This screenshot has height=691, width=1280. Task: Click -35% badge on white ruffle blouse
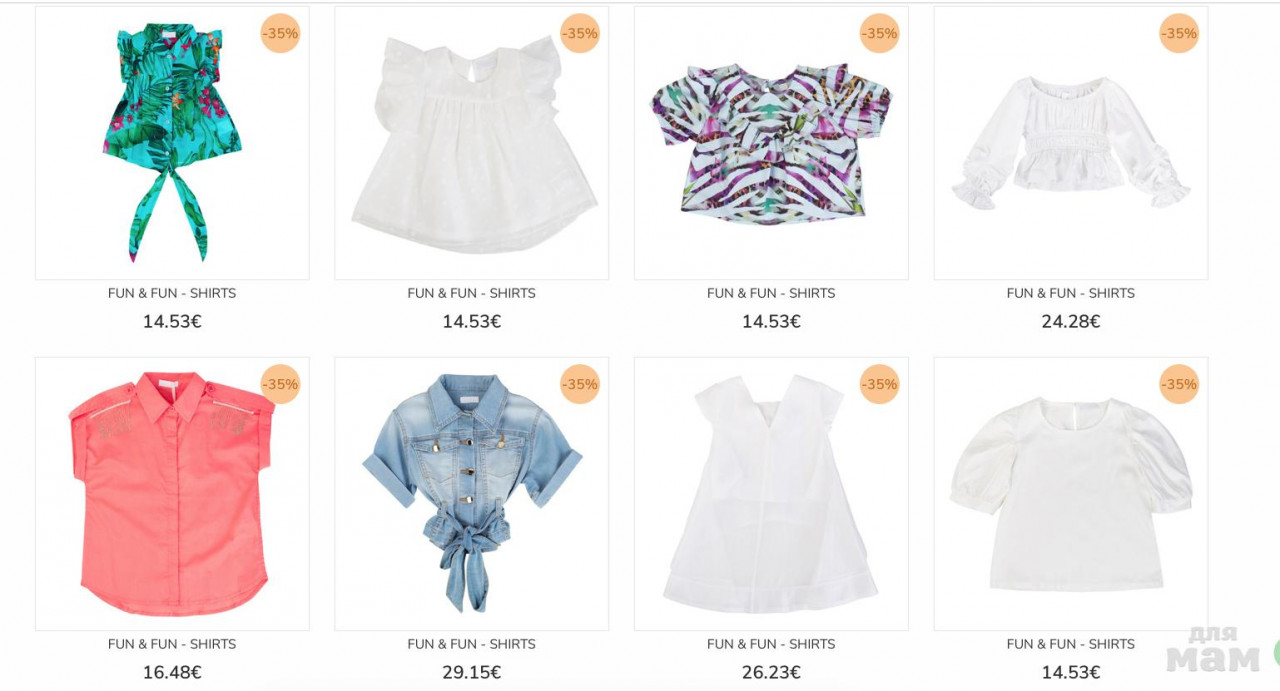[x=580, y=33]
